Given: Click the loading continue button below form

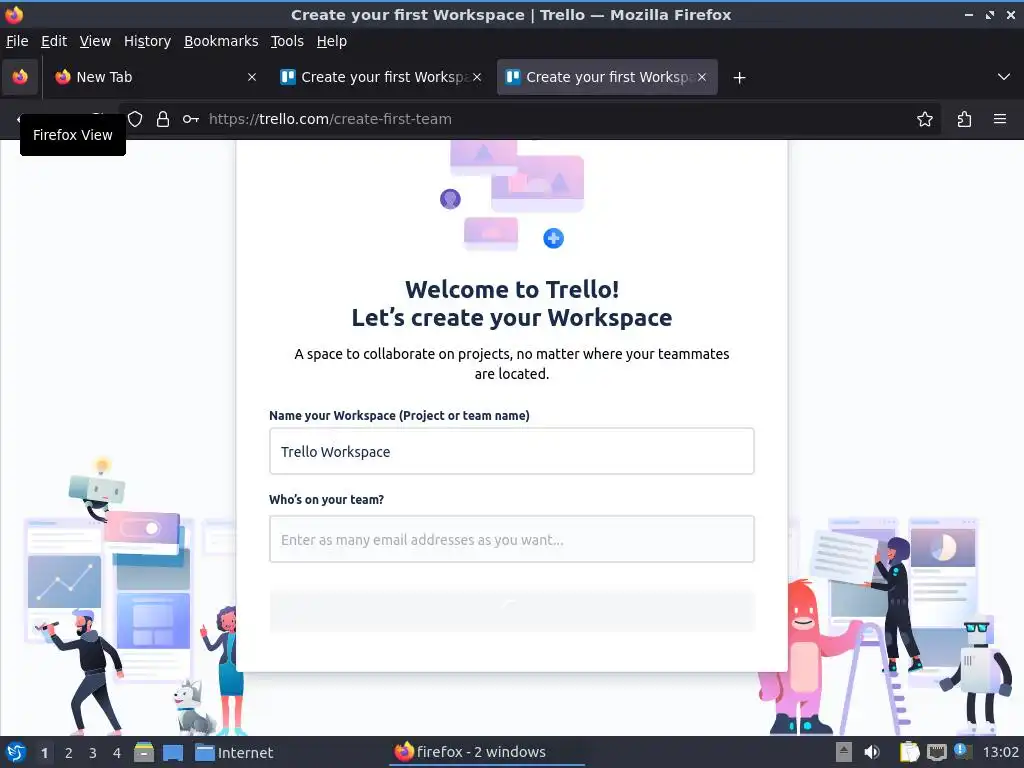Looking at the screenshot, I should (511, 611).
